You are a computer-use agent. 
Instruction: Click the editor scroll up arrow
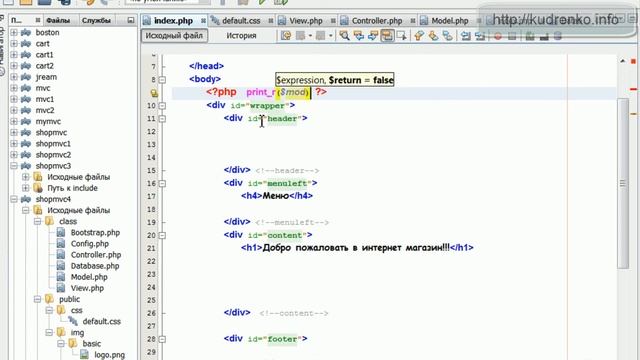[x=622, y=61]
